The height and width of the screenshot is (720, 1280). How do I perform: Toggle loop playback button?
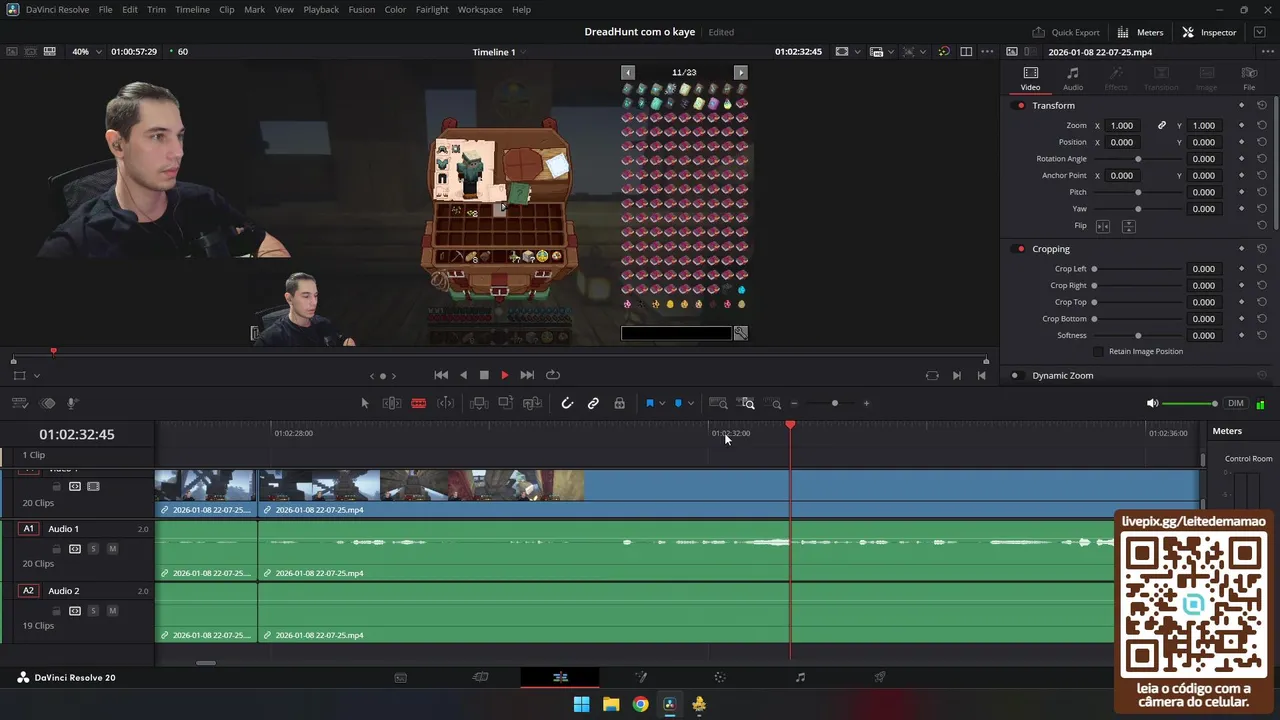[x=553, y=375]
